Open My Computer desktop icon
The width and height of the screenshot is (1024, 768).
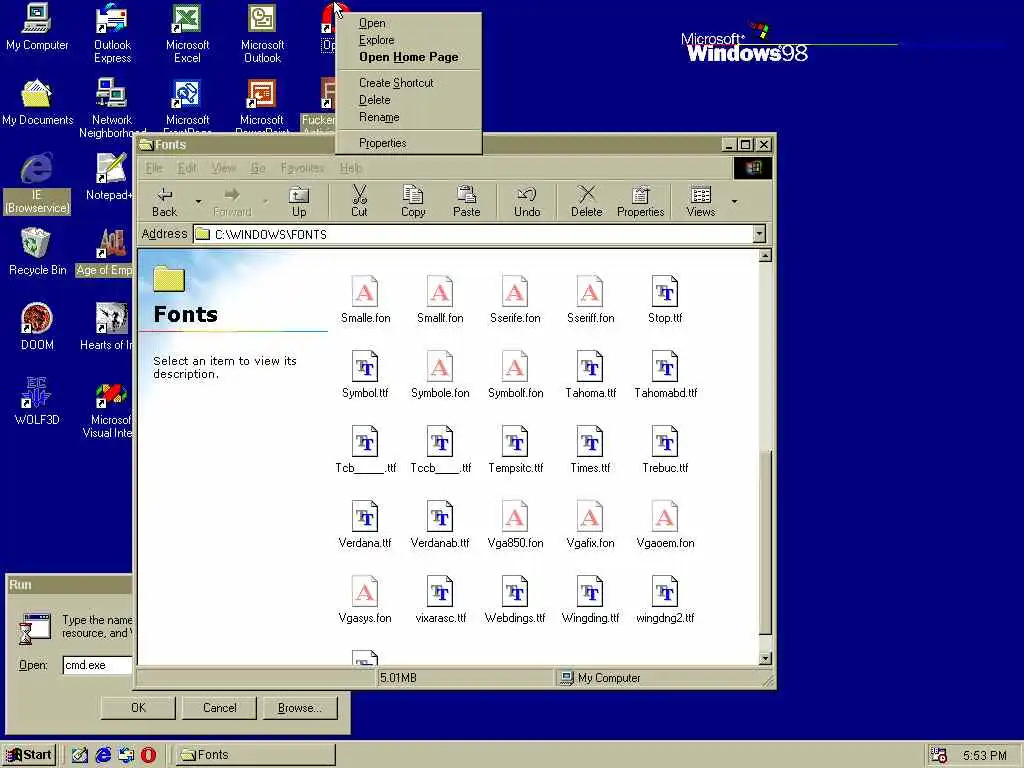(37, 27)
